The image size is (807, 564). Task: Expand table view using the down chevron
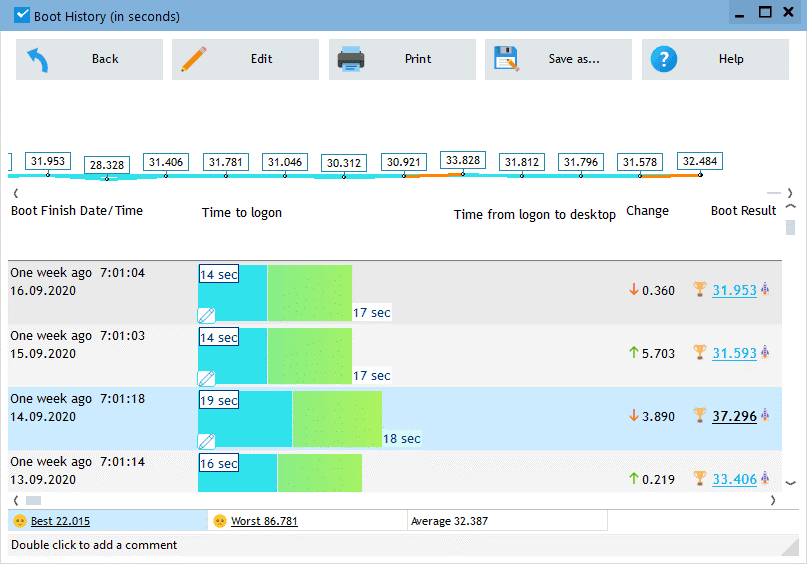791,483
